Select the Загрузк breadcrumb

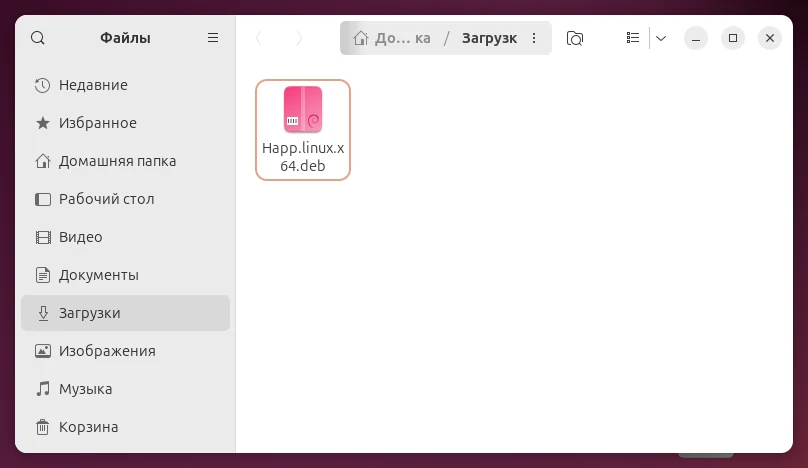489,38
